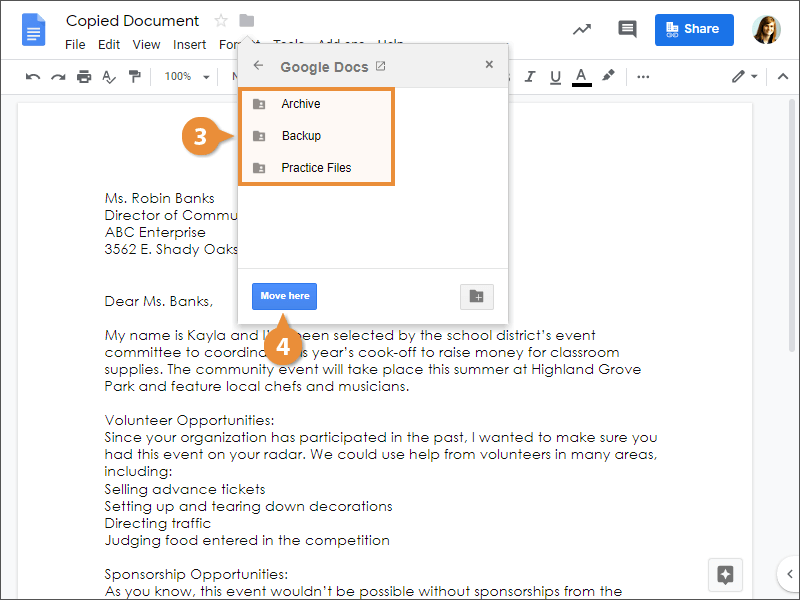The height and width of the screenshot is (600, 800).
Task: Click the 'Dear Ms. Banks,' line
Action: click(158, 302)
